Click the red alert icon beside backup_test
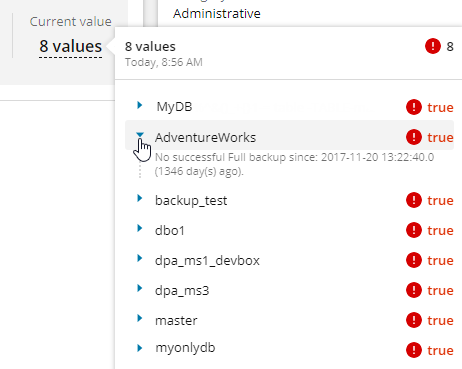The image size is (462, 369). pyautogui.click(x=414, y=200)
